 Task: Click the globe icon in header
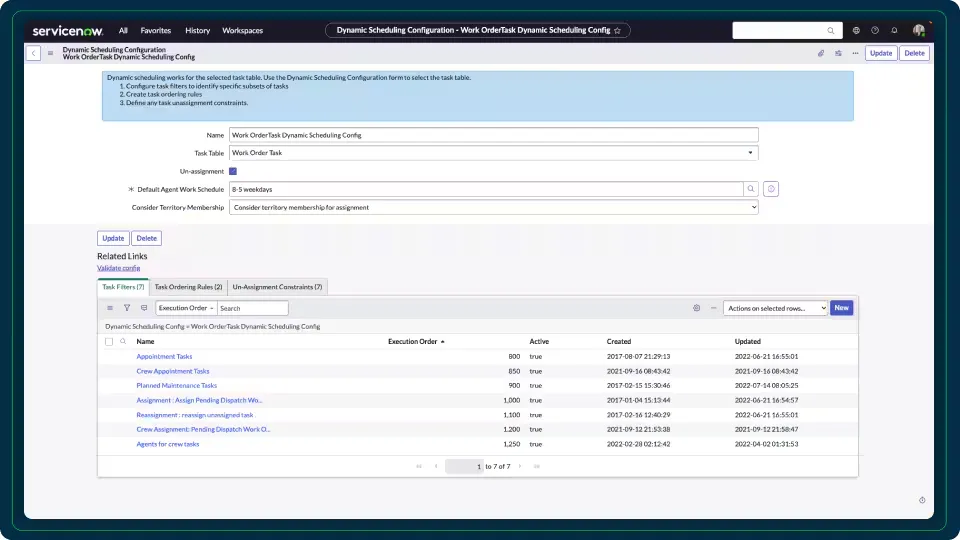tap(856, 31)
